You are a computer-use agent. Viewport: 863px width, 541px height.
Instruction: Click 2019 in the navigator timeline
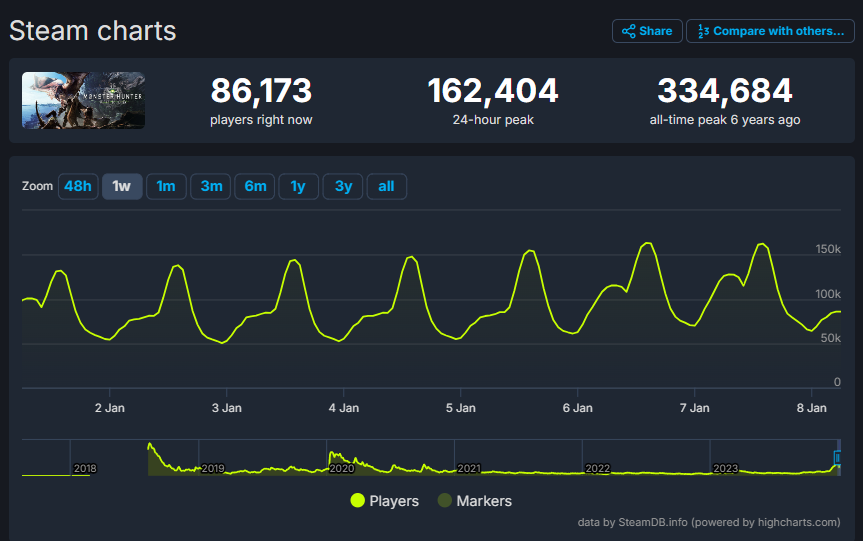[212, 468]
